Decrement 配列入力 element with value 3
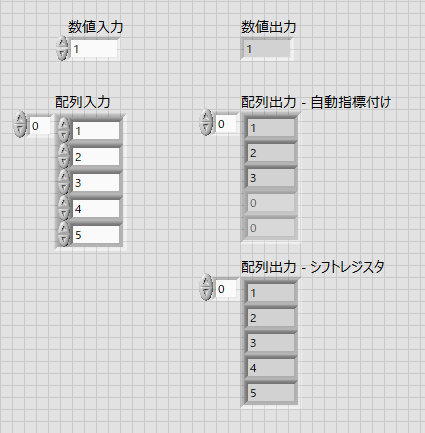The width and height of the screenshot is (425, 433). point(64,188)
